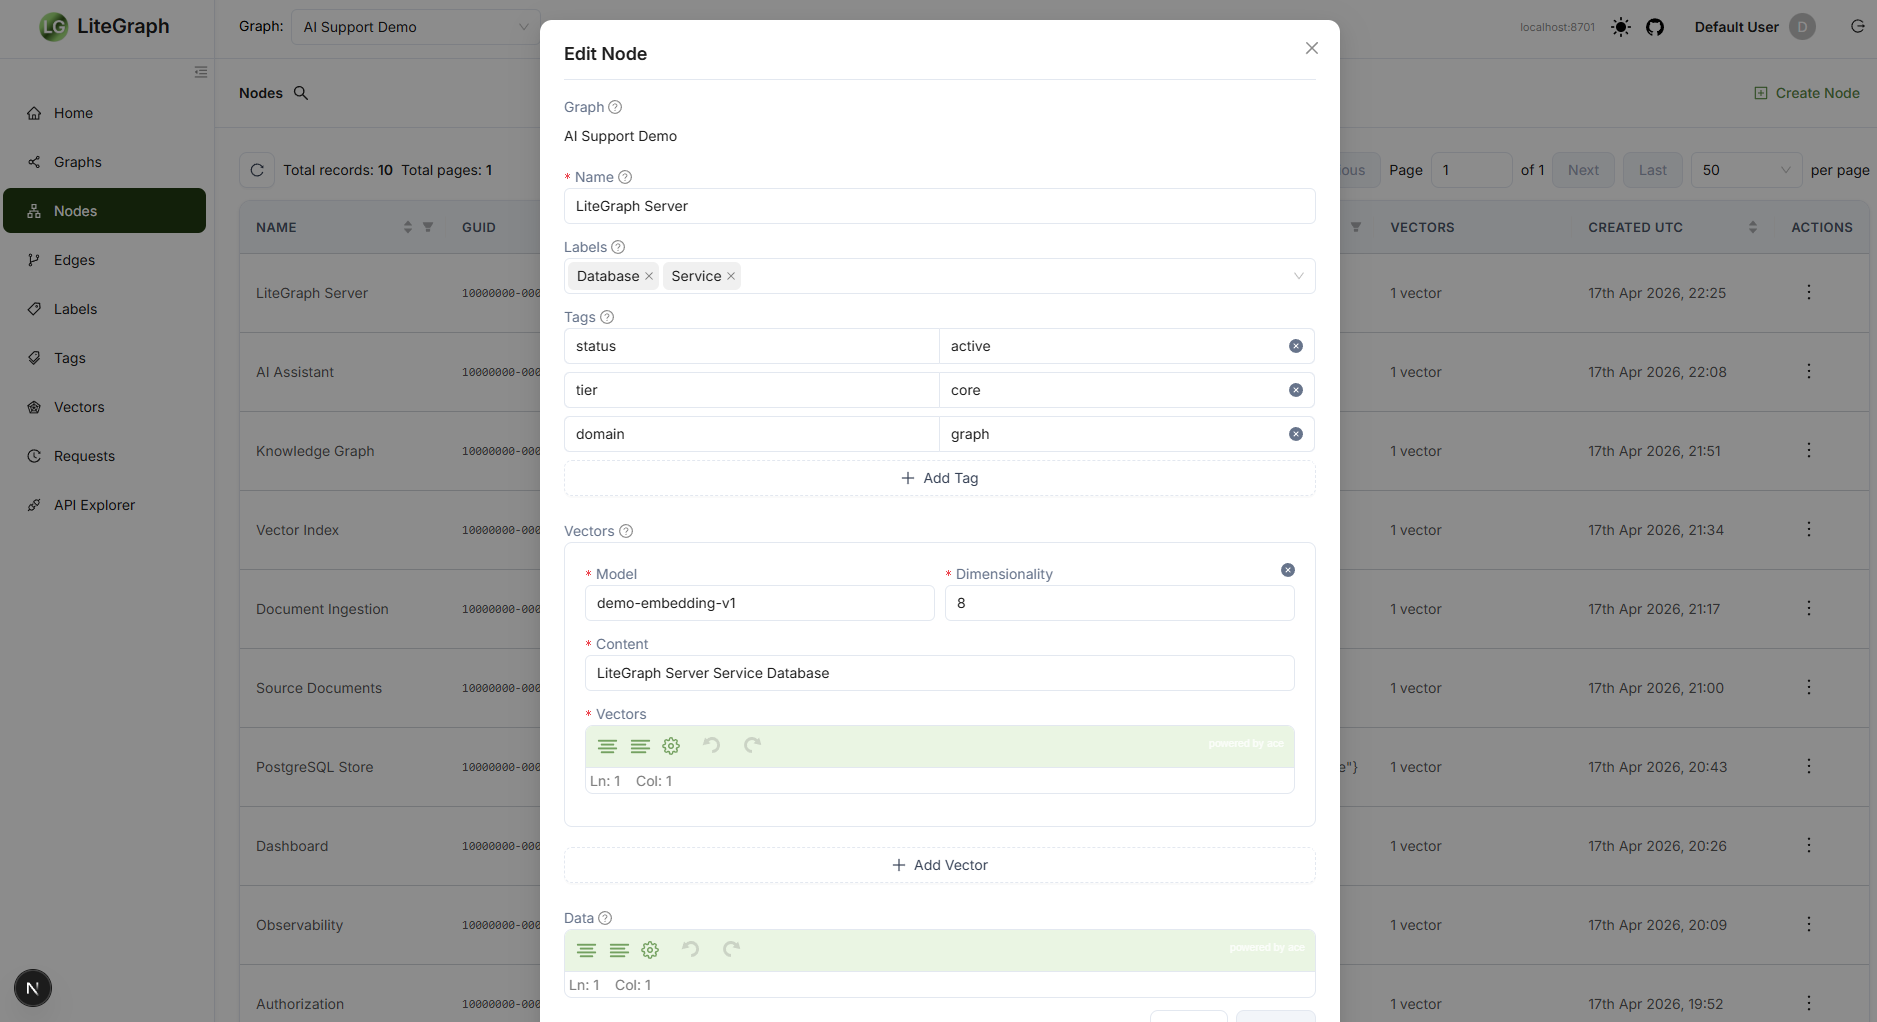Open editor settings gear in Vectors field
Image resolution: width=1877 pixels, height=1022 pixels.
(x=670, y=746)
